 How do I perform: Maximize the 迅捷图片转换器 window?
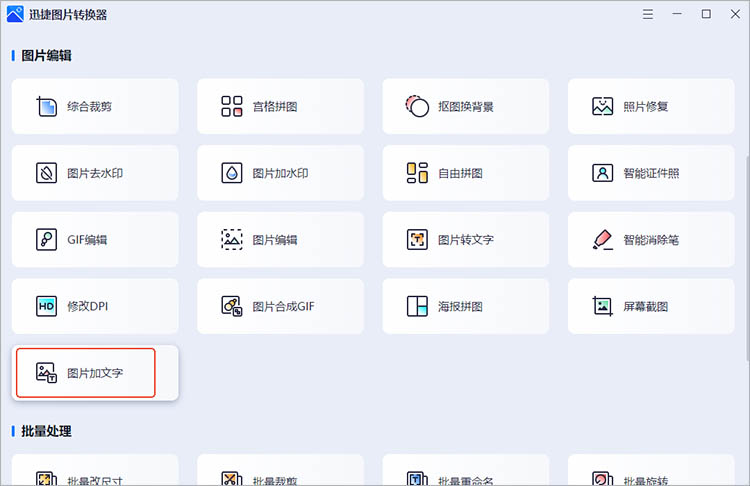coord(706,14)
